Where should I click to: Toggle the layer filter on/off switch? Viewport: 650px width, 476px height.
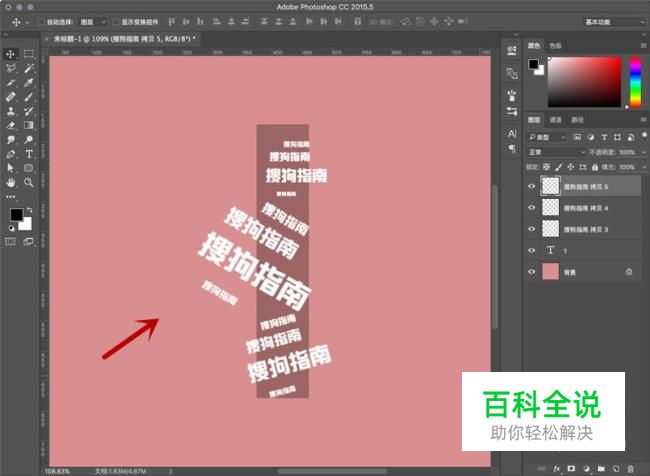tap(644, 136)
